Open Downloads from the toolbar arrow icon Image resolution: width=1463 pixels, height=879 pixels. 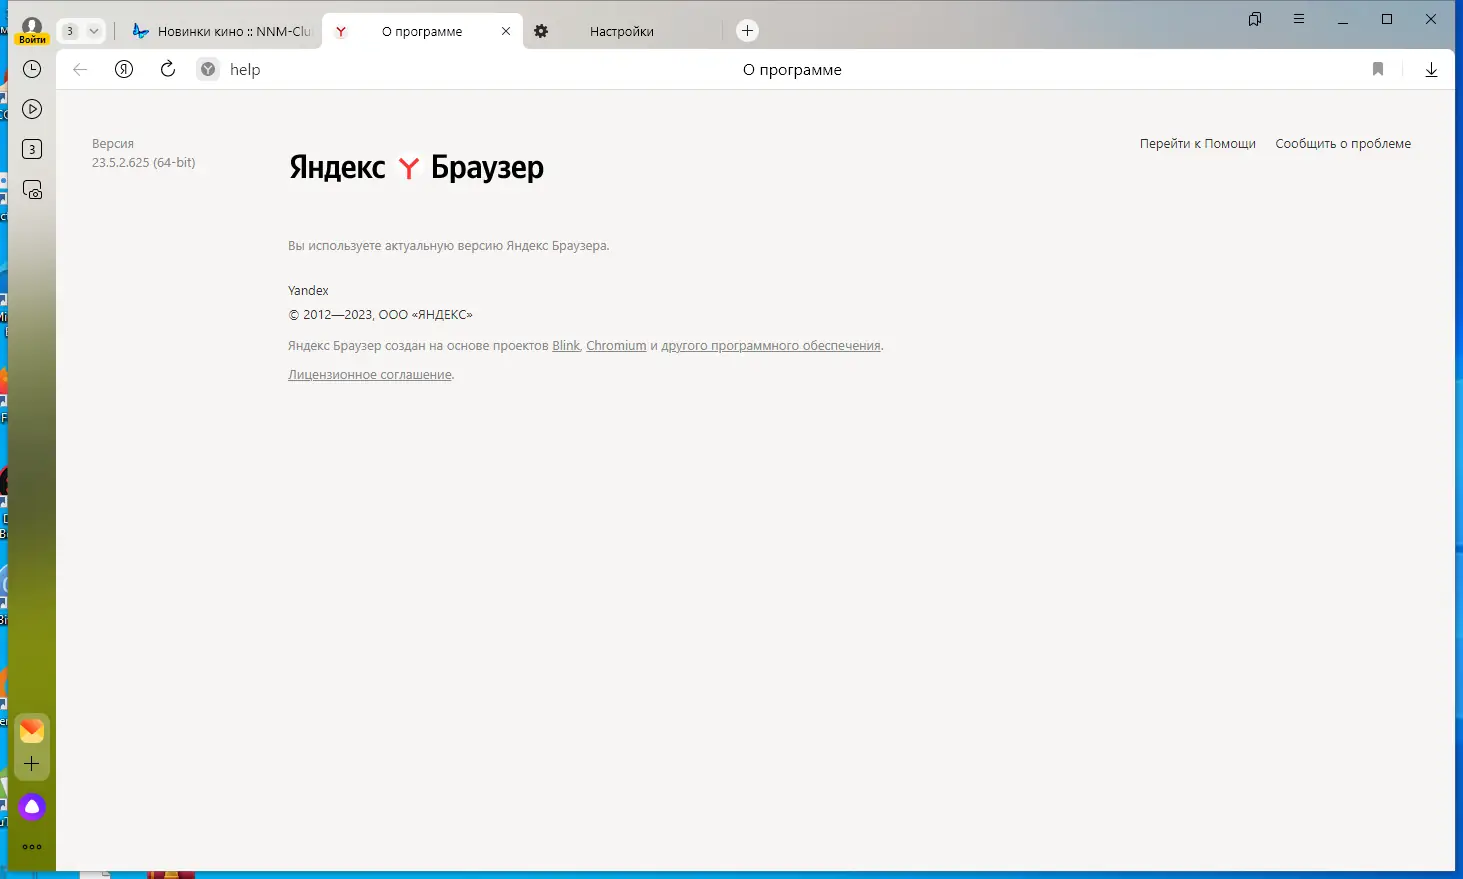pyautogui.click(x=1431, y=69)
